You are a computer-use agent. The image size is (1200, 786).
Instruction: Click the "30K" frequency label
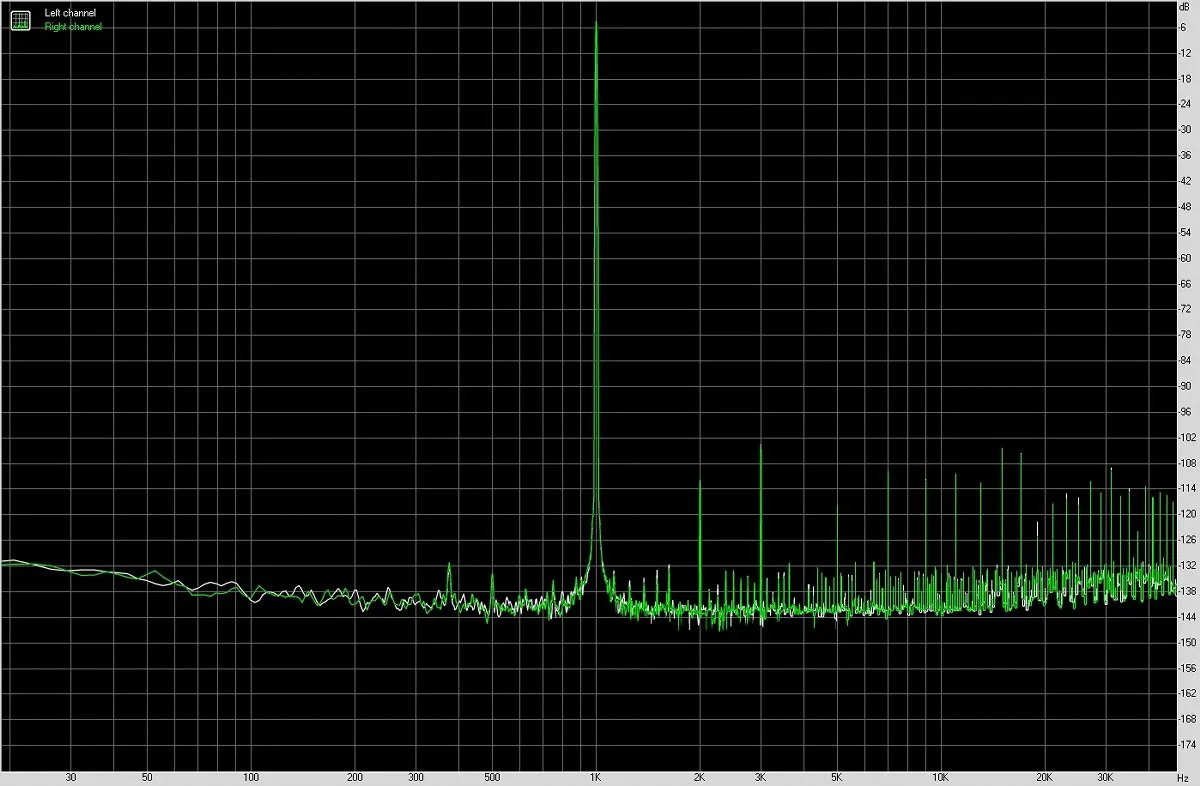tap(1105, 776)
